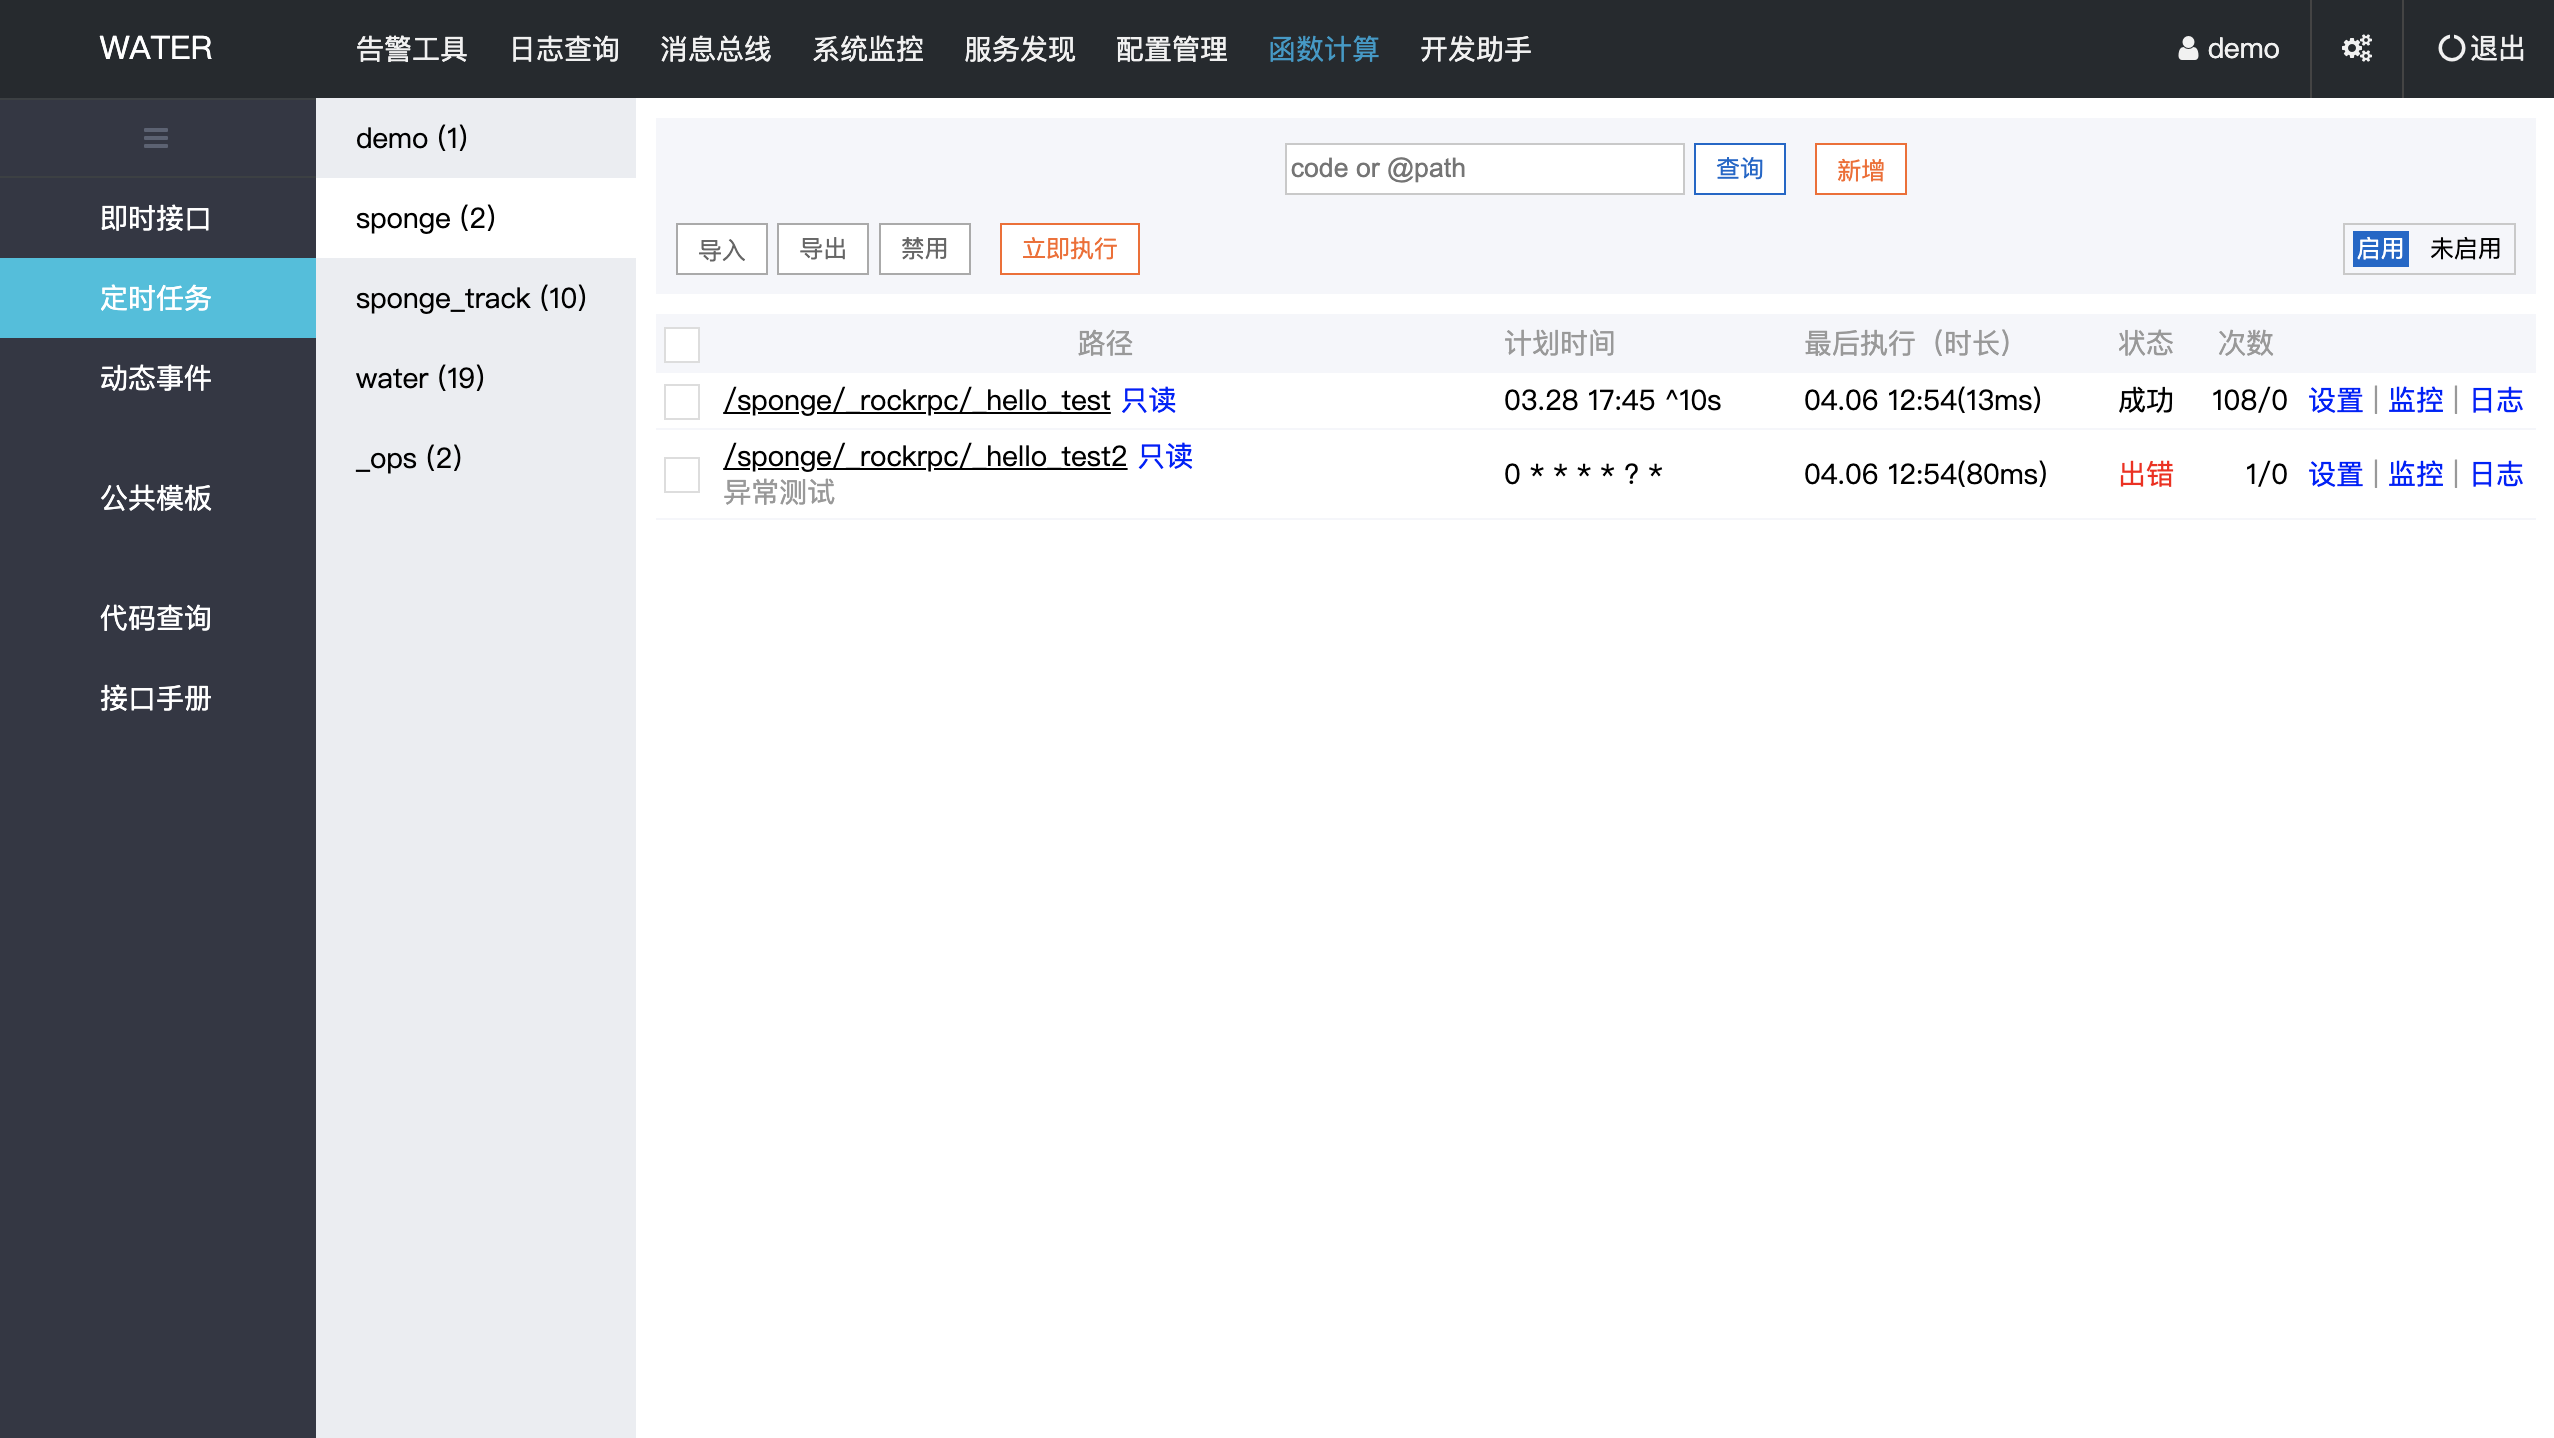
Task: Open the 配置管理 menu
Action: pos(1172,49)
